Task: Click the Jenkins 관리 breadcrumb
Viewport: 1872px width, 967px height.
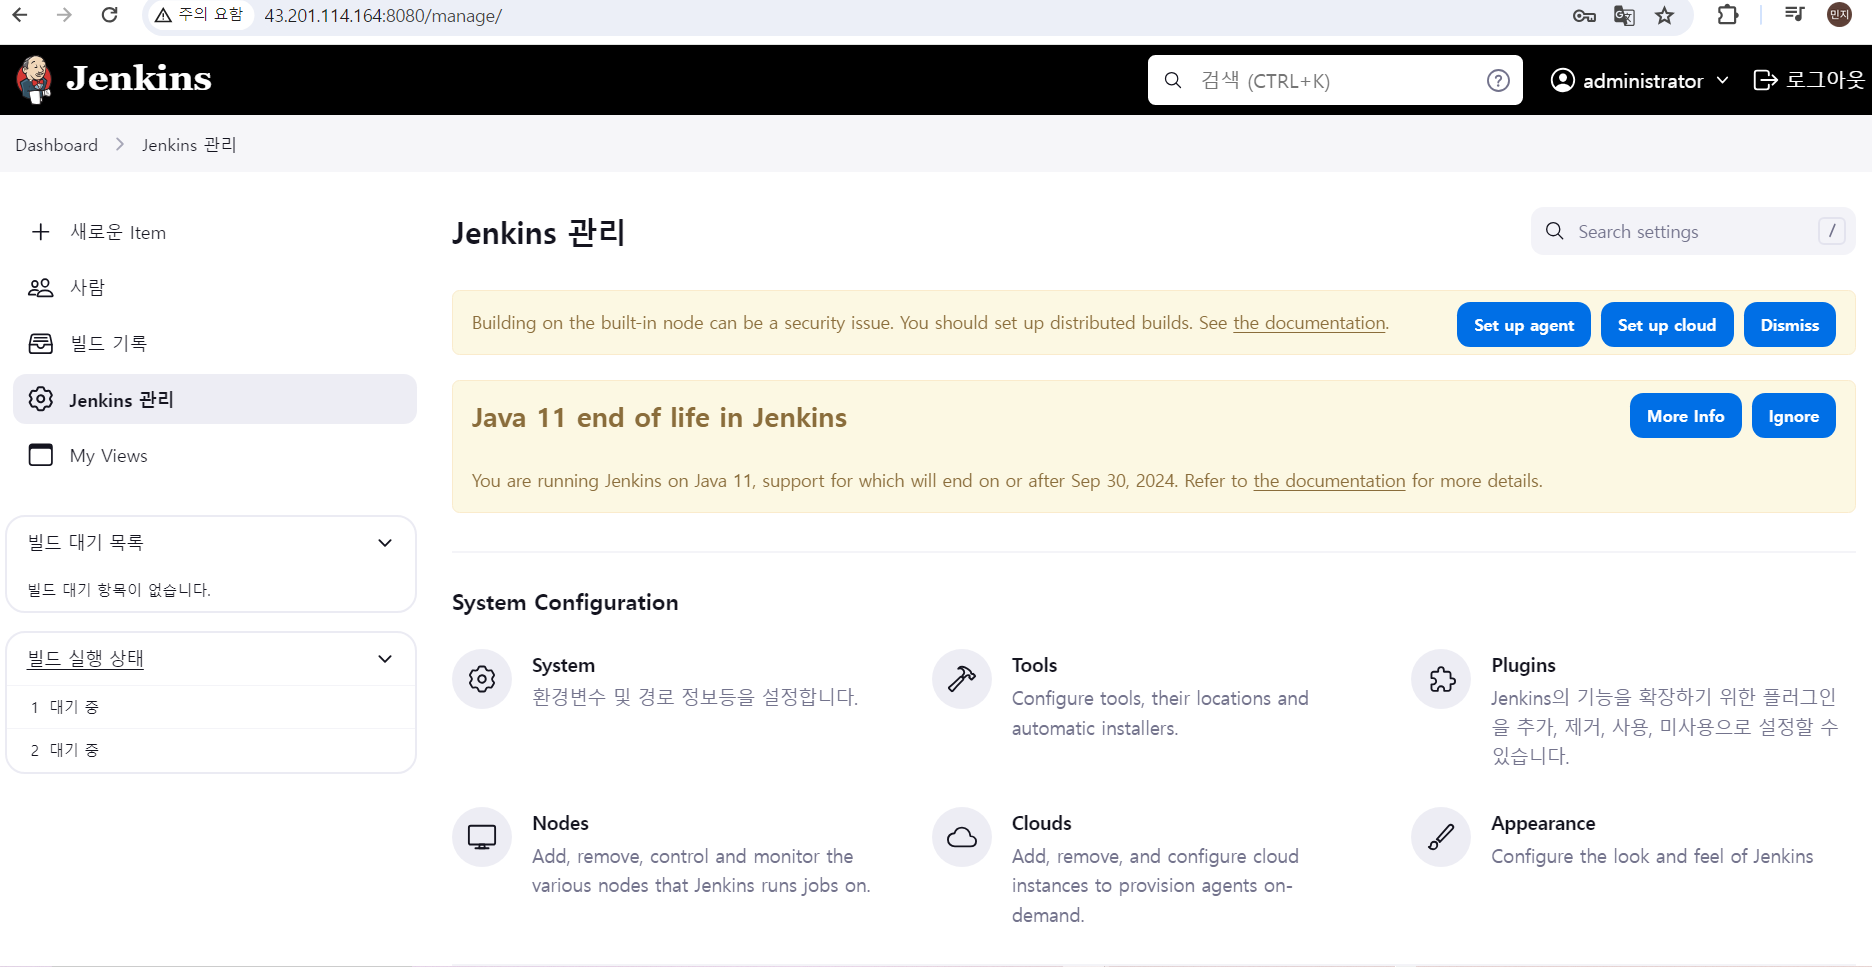Action: click(x=189, y=145)
